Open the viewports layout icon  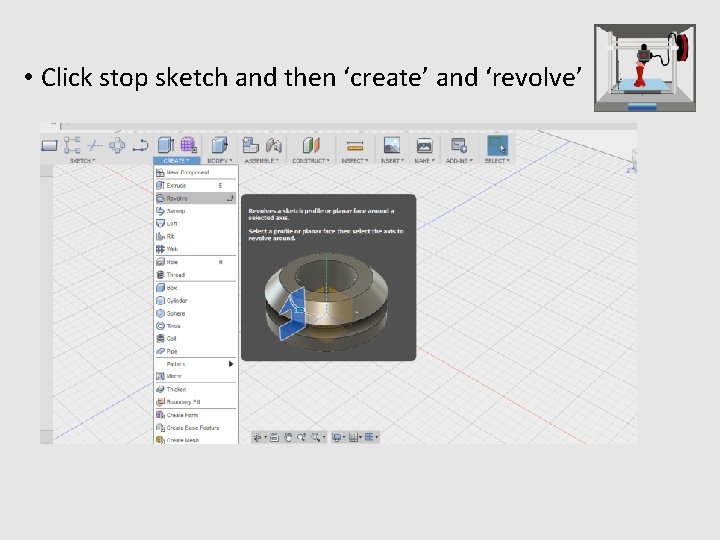pos(371,438)
